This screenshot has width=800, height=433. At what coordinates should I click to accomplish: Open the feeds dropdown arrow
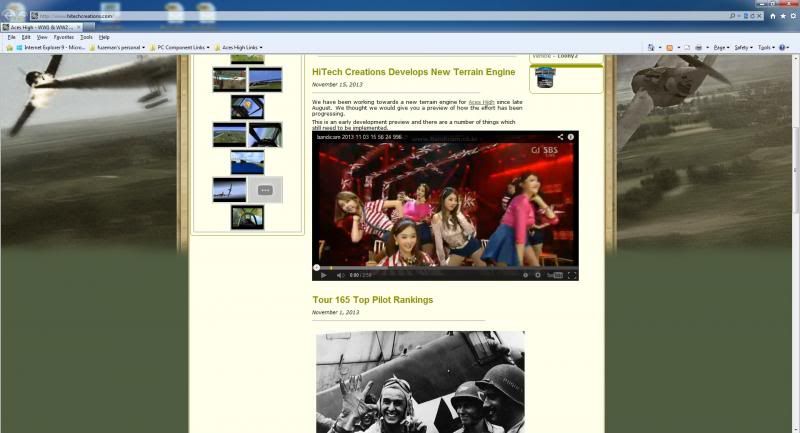(x=679, y=47)
